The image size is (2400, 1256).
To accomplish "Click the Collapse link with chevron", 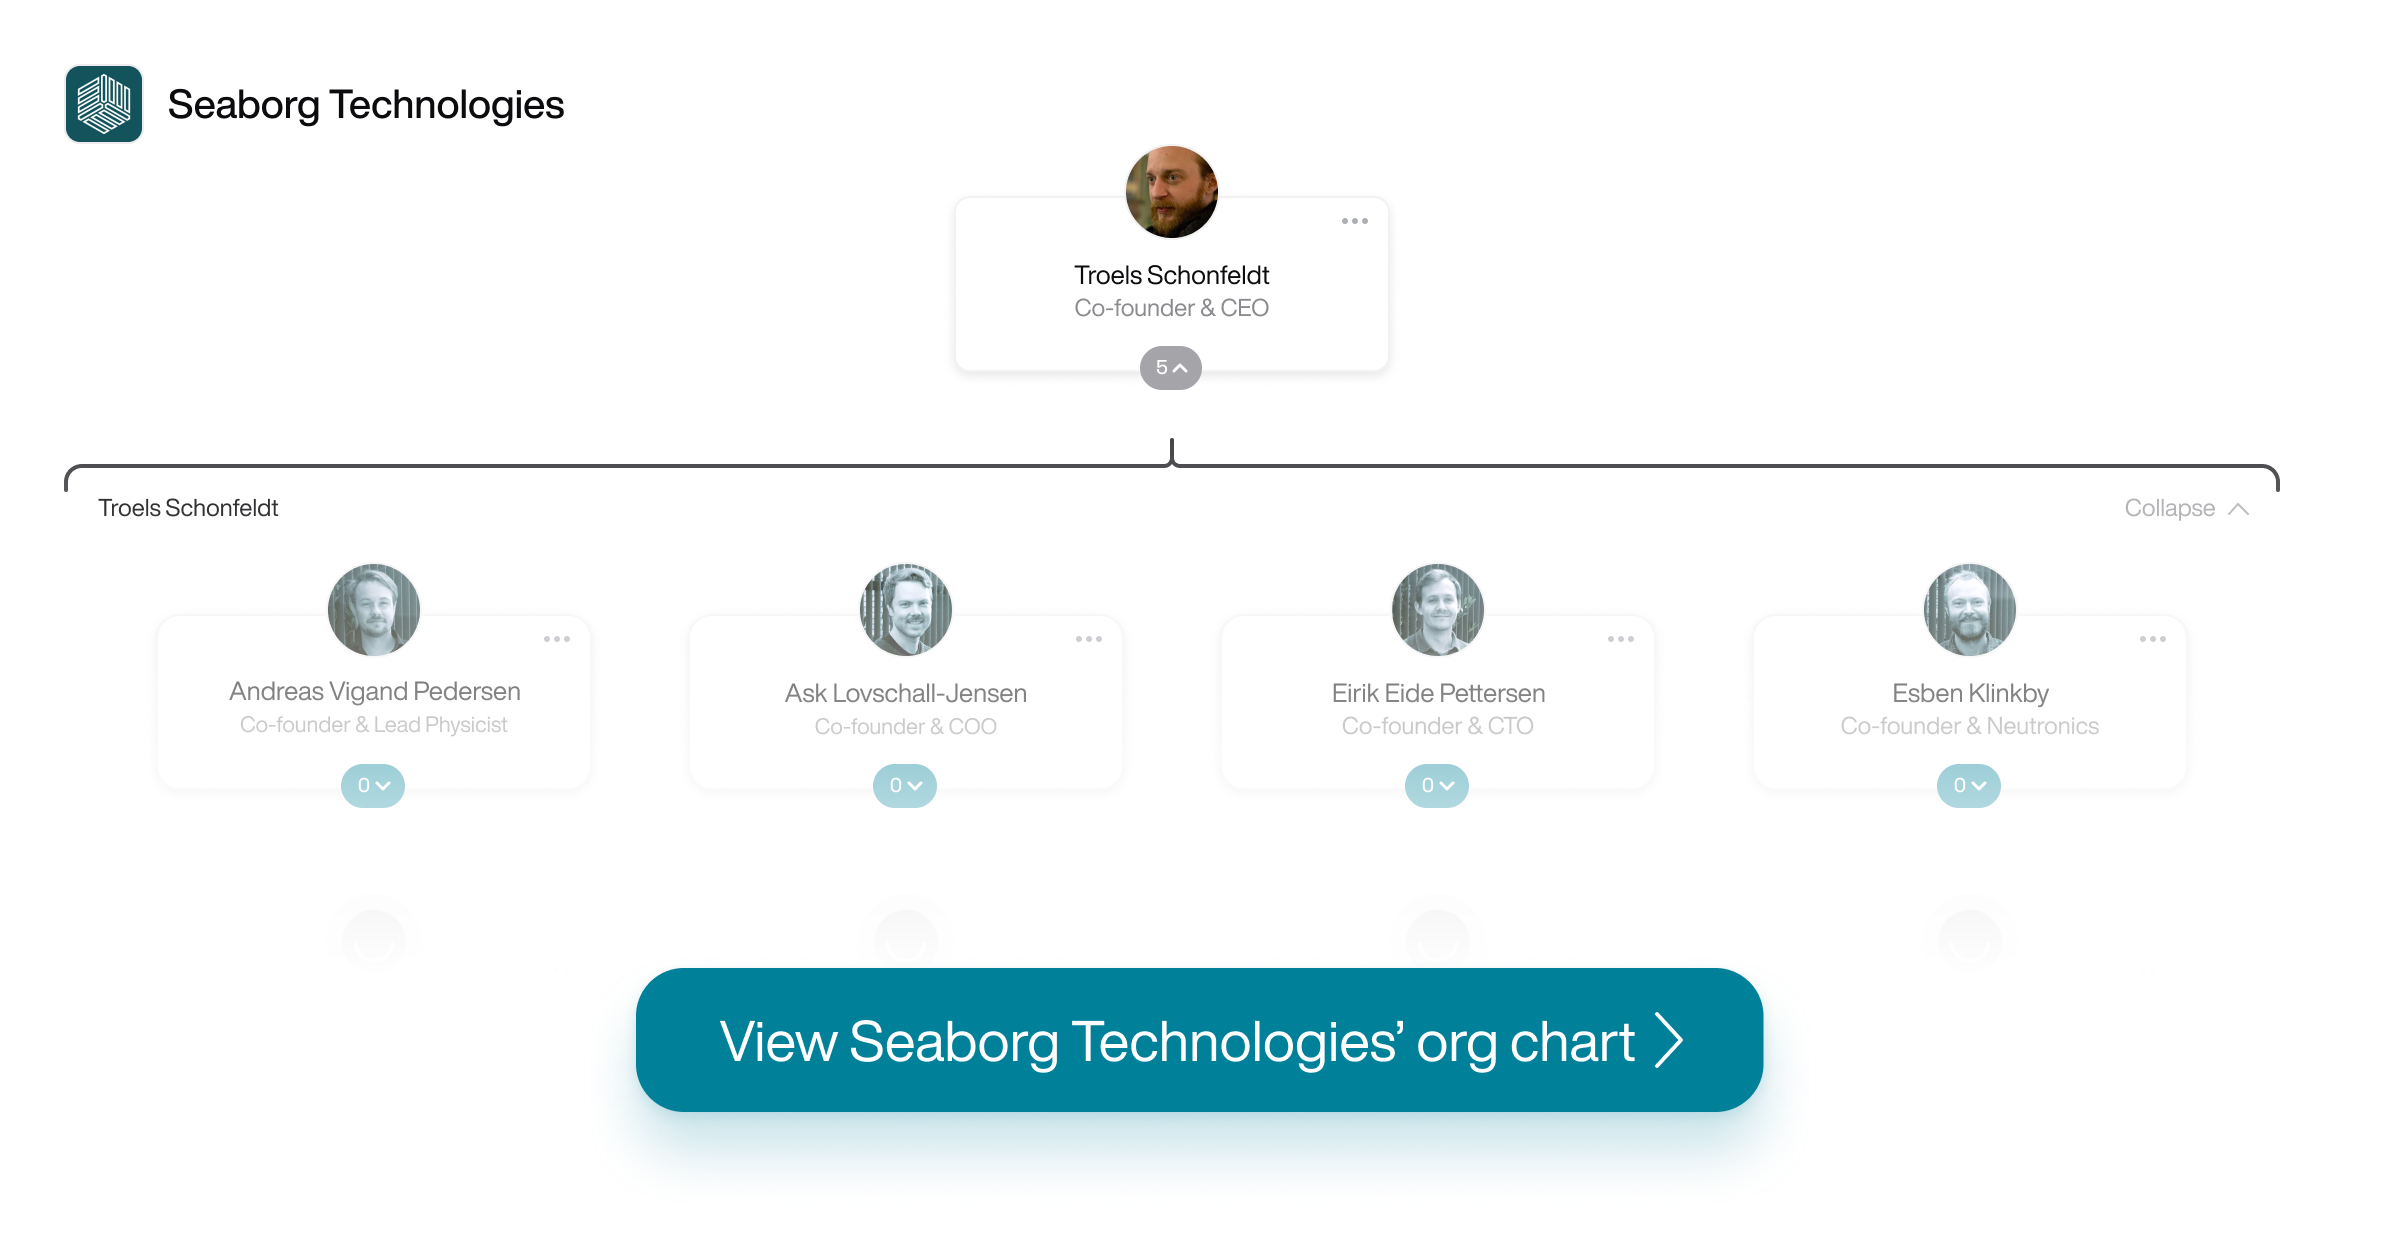I will [2187, 508].
